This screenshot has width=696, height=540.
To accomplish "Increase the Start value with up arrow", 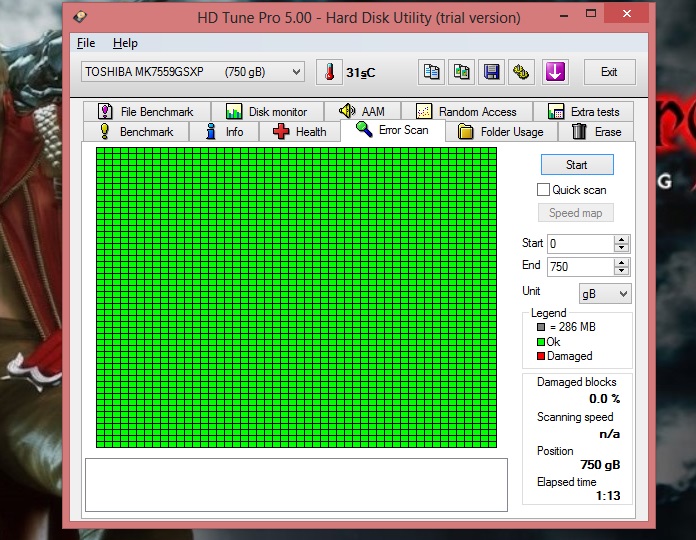I will coord(622,240).
